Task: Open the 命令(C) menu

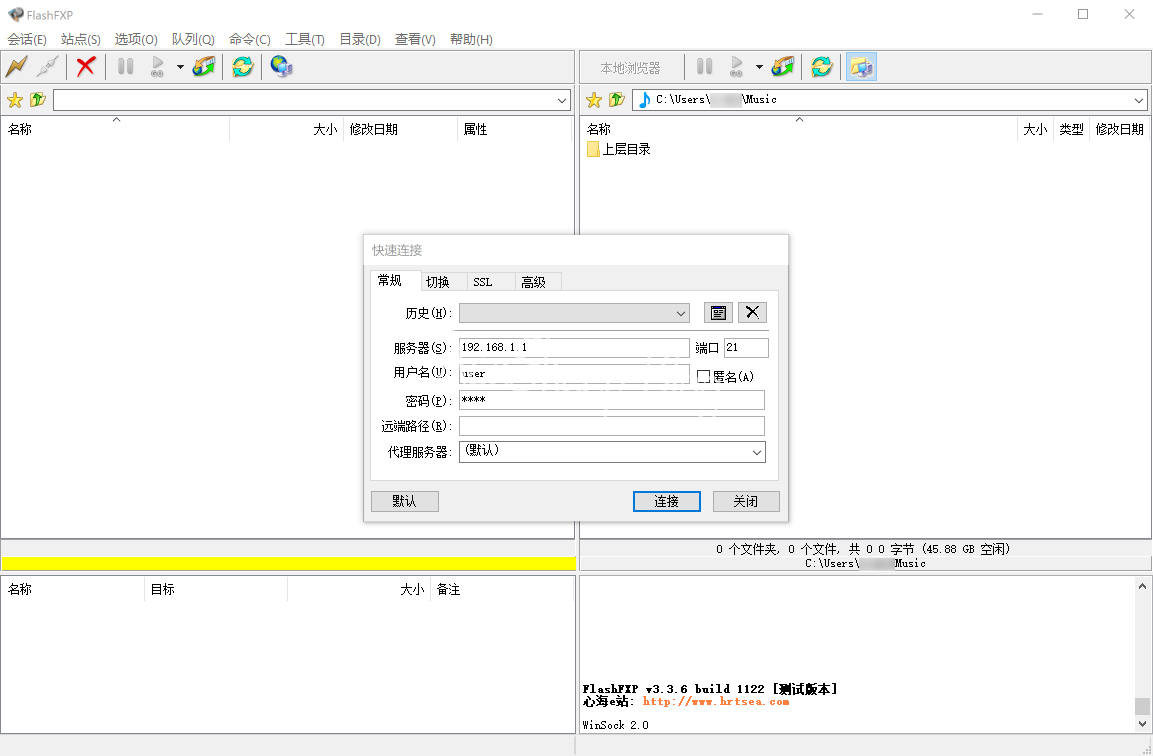Action: point(250,39)
